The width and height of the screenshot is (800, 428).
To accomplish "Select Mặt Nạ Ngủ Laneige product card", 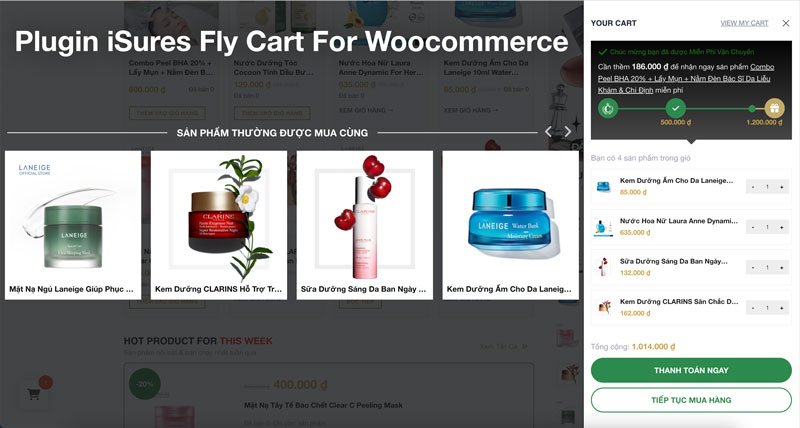I will tap(73, 225).
